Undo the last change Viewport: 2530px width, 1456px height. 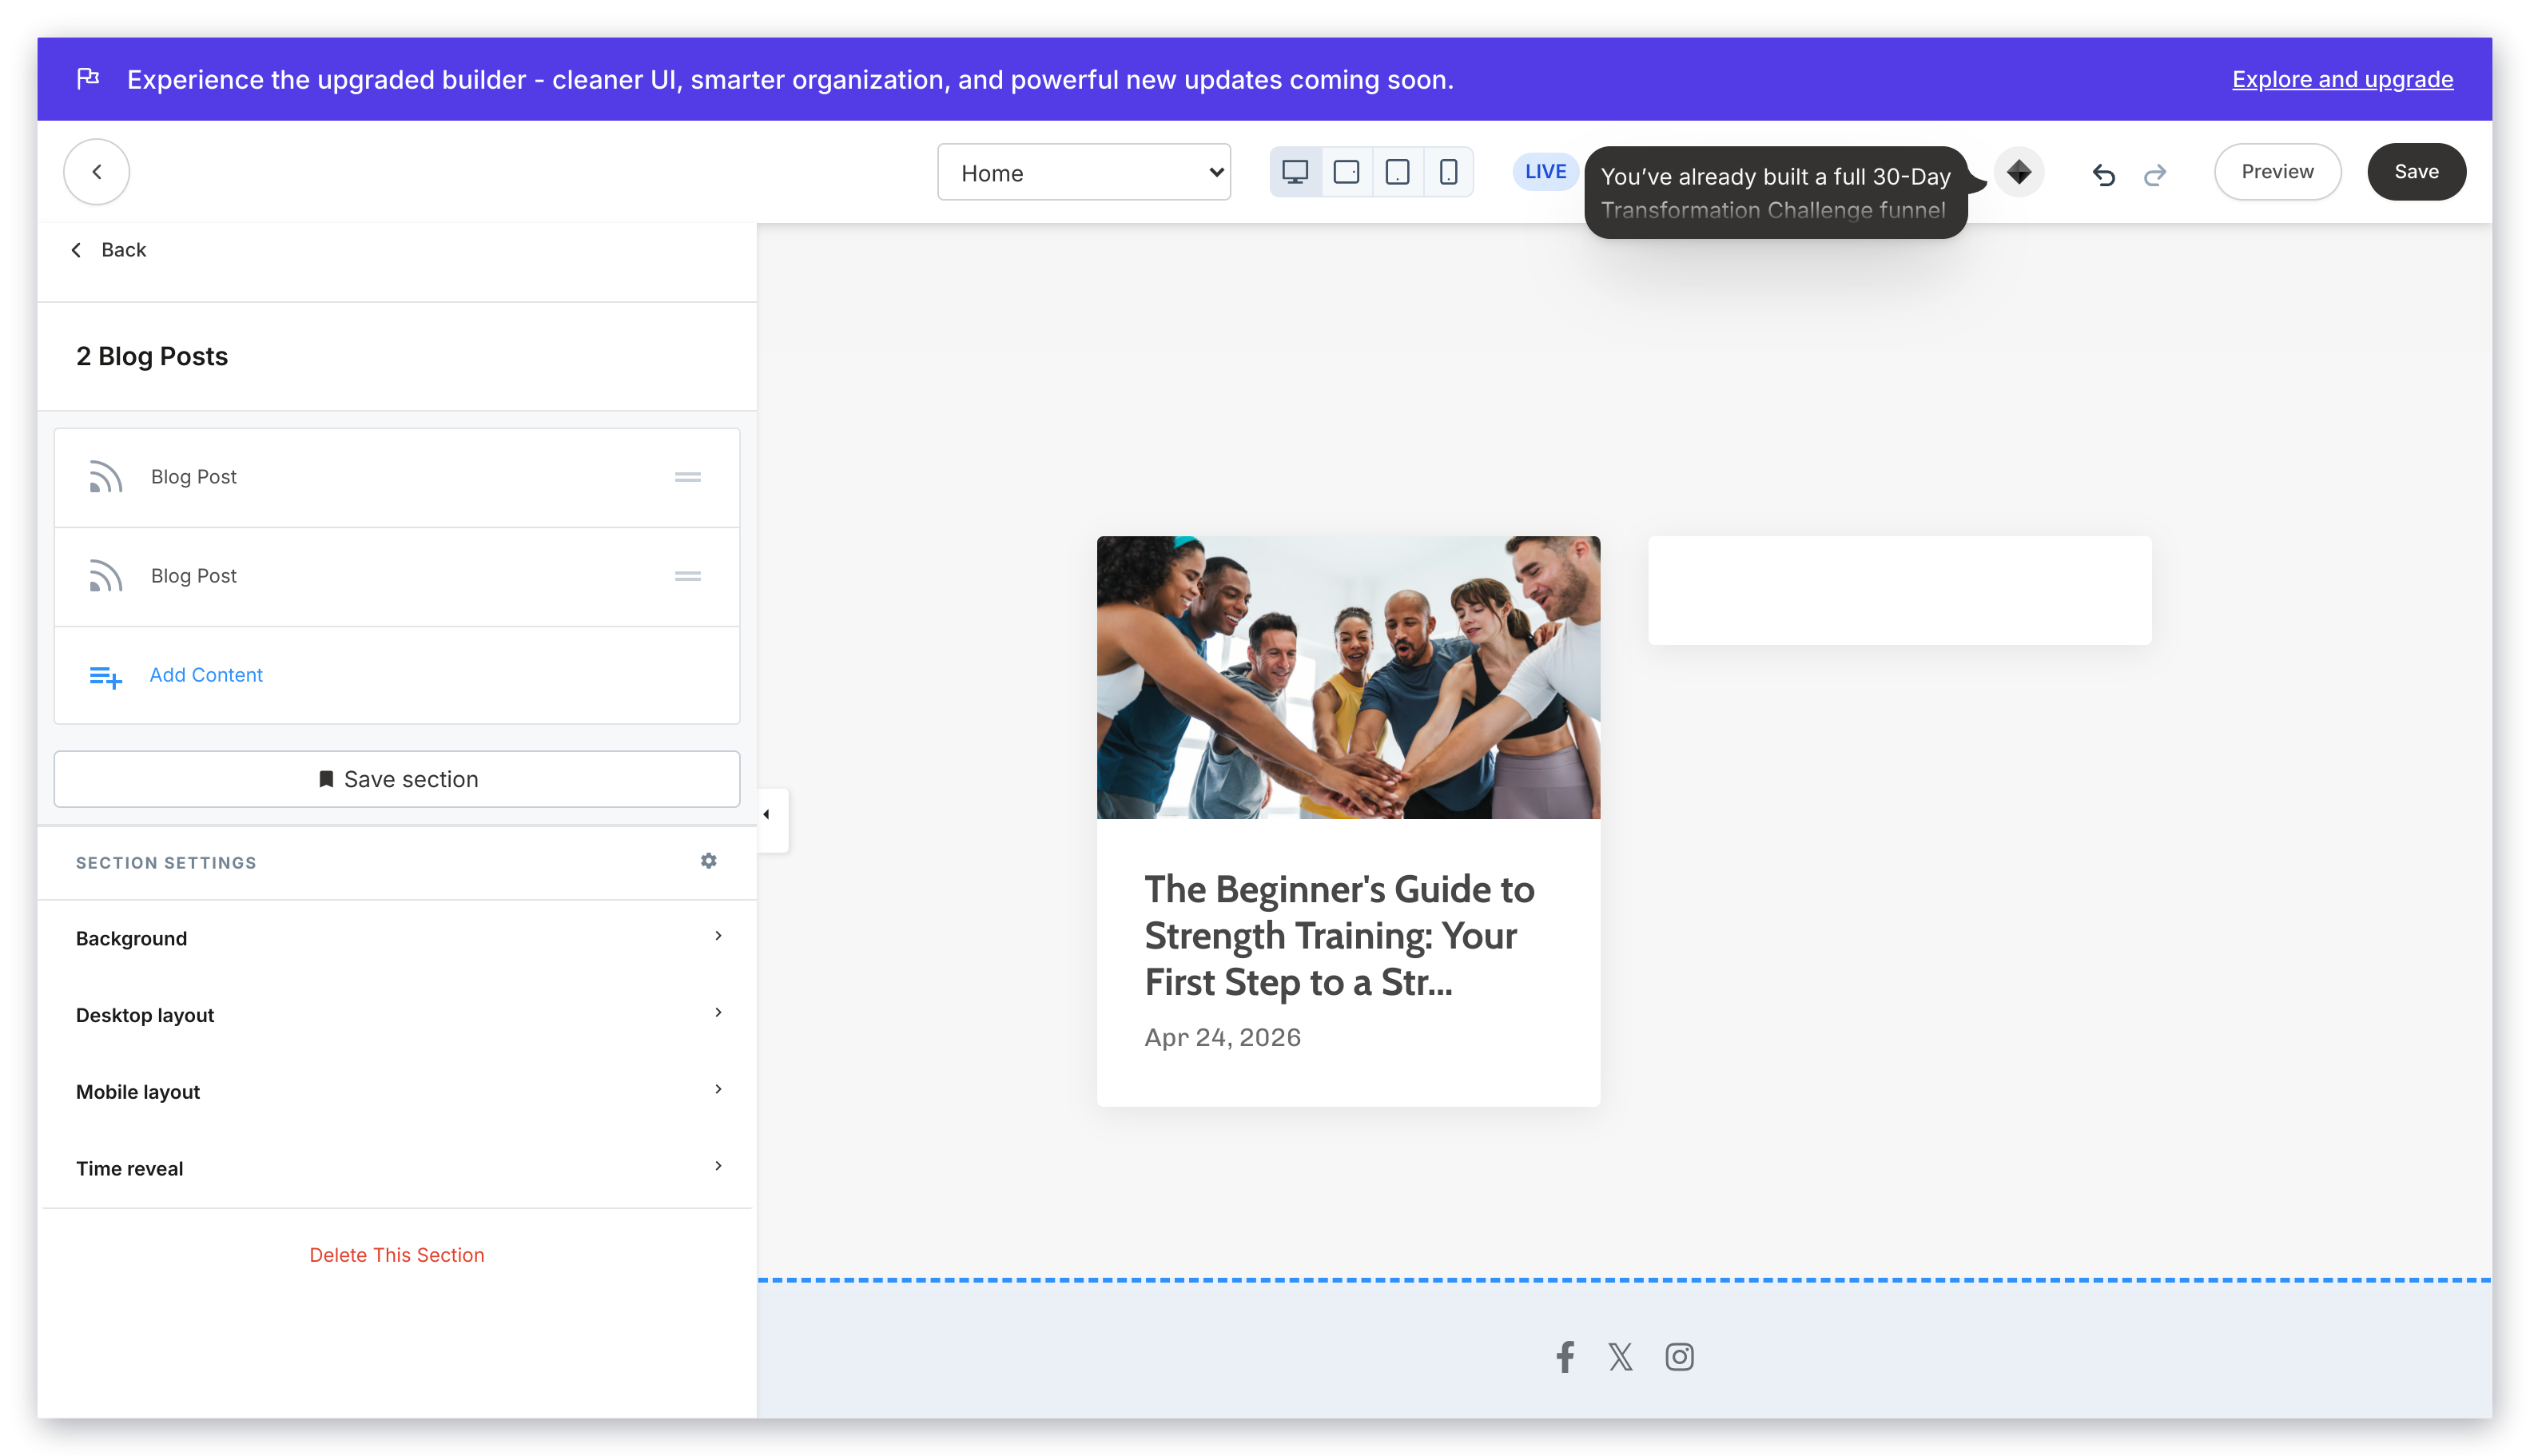point(2103,174)
